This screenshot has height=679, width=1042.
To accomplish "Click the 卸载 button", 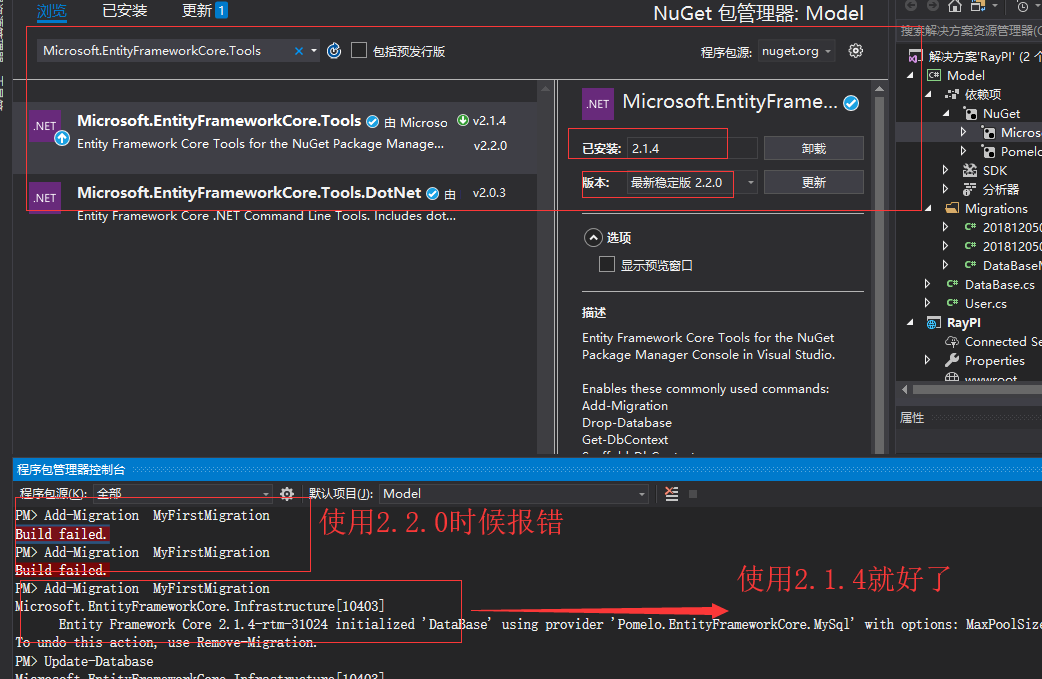I will pyautogui.click(x=813, y=148).
